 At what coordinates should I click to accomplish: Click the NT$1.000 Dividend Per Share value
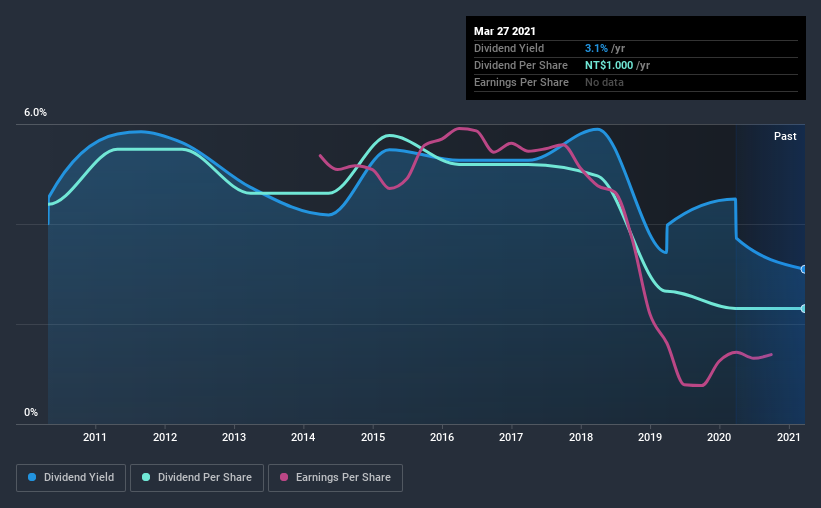609,65
